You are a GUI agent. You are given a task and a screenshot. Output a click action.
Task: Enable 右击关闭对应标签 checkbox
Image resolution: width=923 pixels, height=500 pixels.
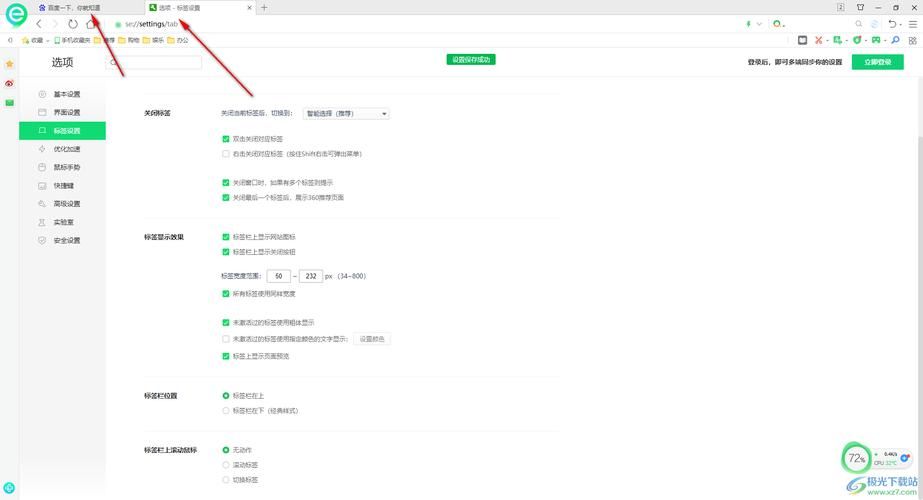pyautogui.click(x=225, y=154)
